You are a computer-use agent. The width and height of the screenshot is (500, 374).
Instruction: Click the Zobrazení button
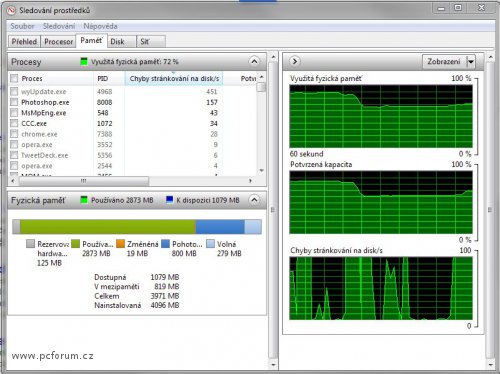[x=444, y=62]
